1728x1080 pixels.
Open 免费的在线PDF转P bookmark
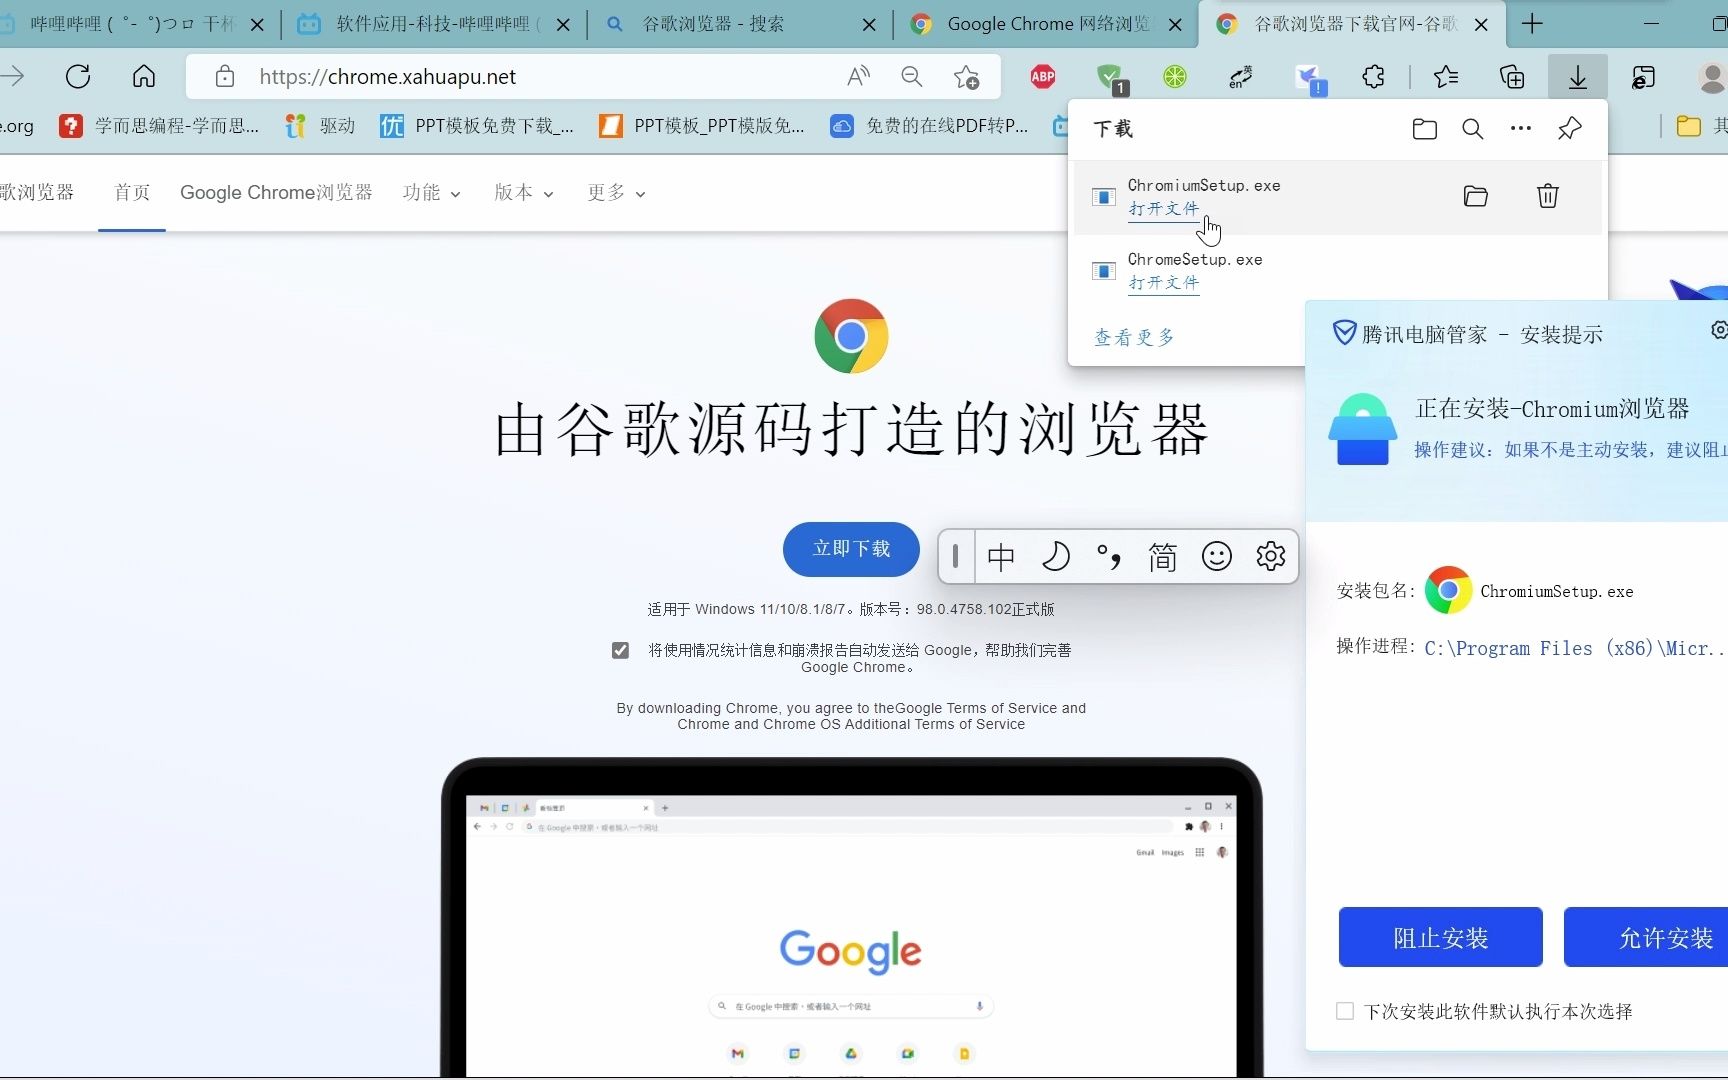930,126
